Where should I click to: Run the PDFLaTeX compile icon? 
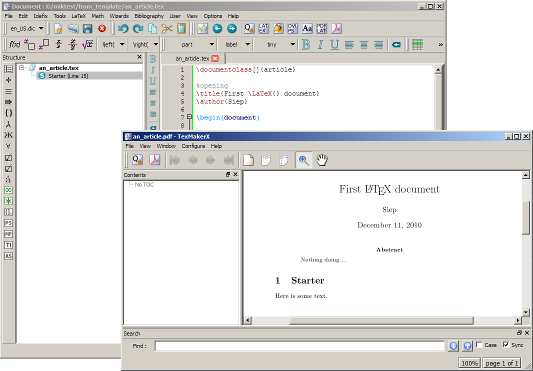click(x=322, y=29)
